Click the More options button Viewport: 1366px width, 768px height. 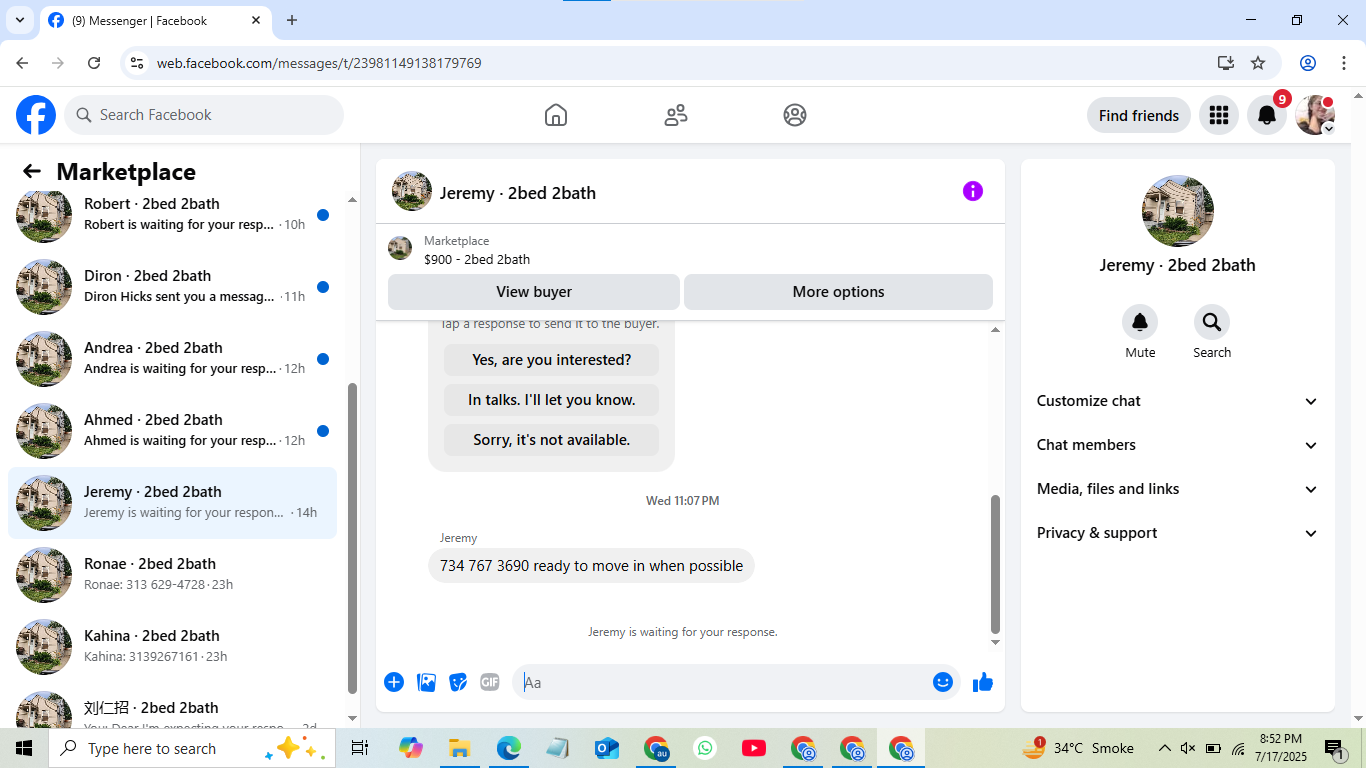coord(838,292)
